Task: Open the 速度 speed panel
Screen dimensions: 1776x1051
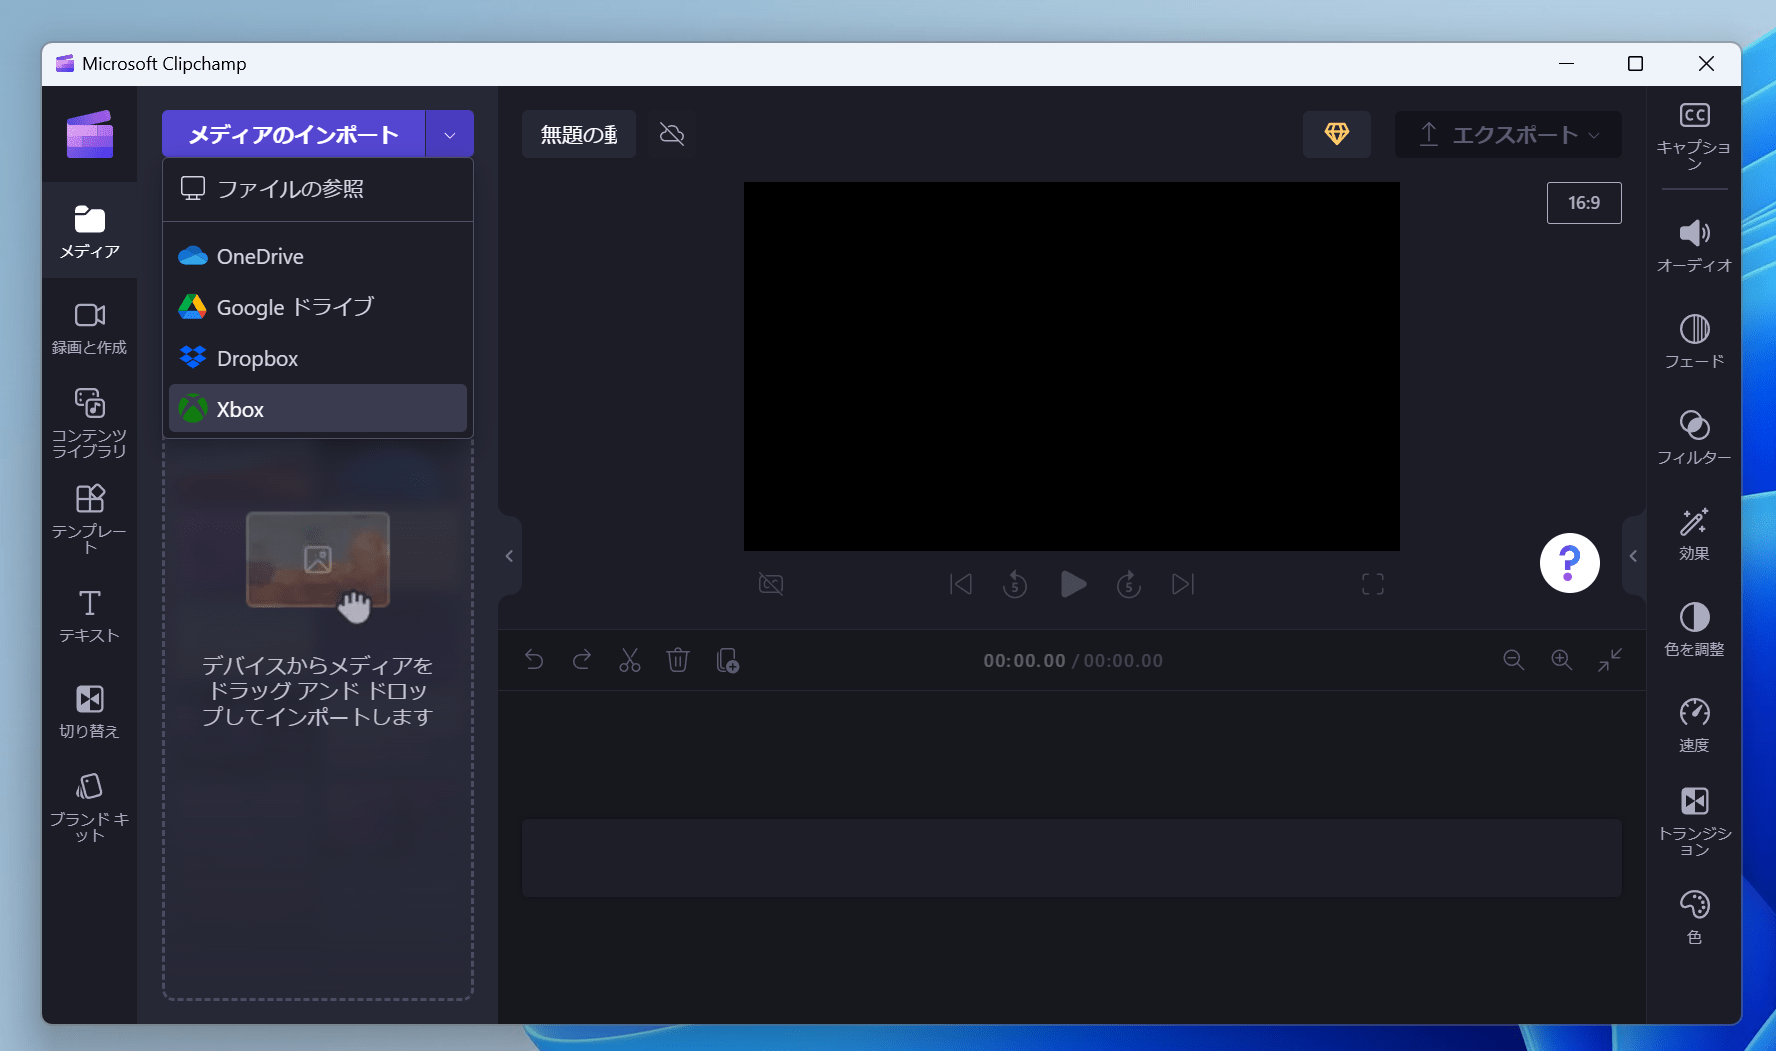Action: coord(1694,726)
